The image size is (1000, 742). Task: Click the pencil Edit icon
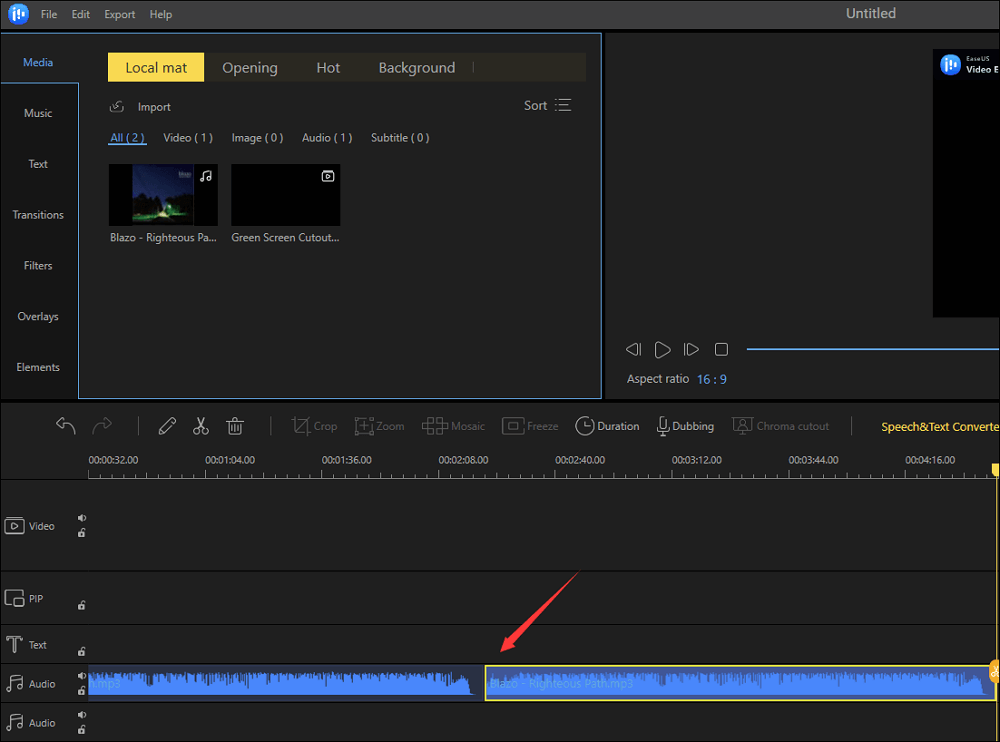[x=167, y=426]
